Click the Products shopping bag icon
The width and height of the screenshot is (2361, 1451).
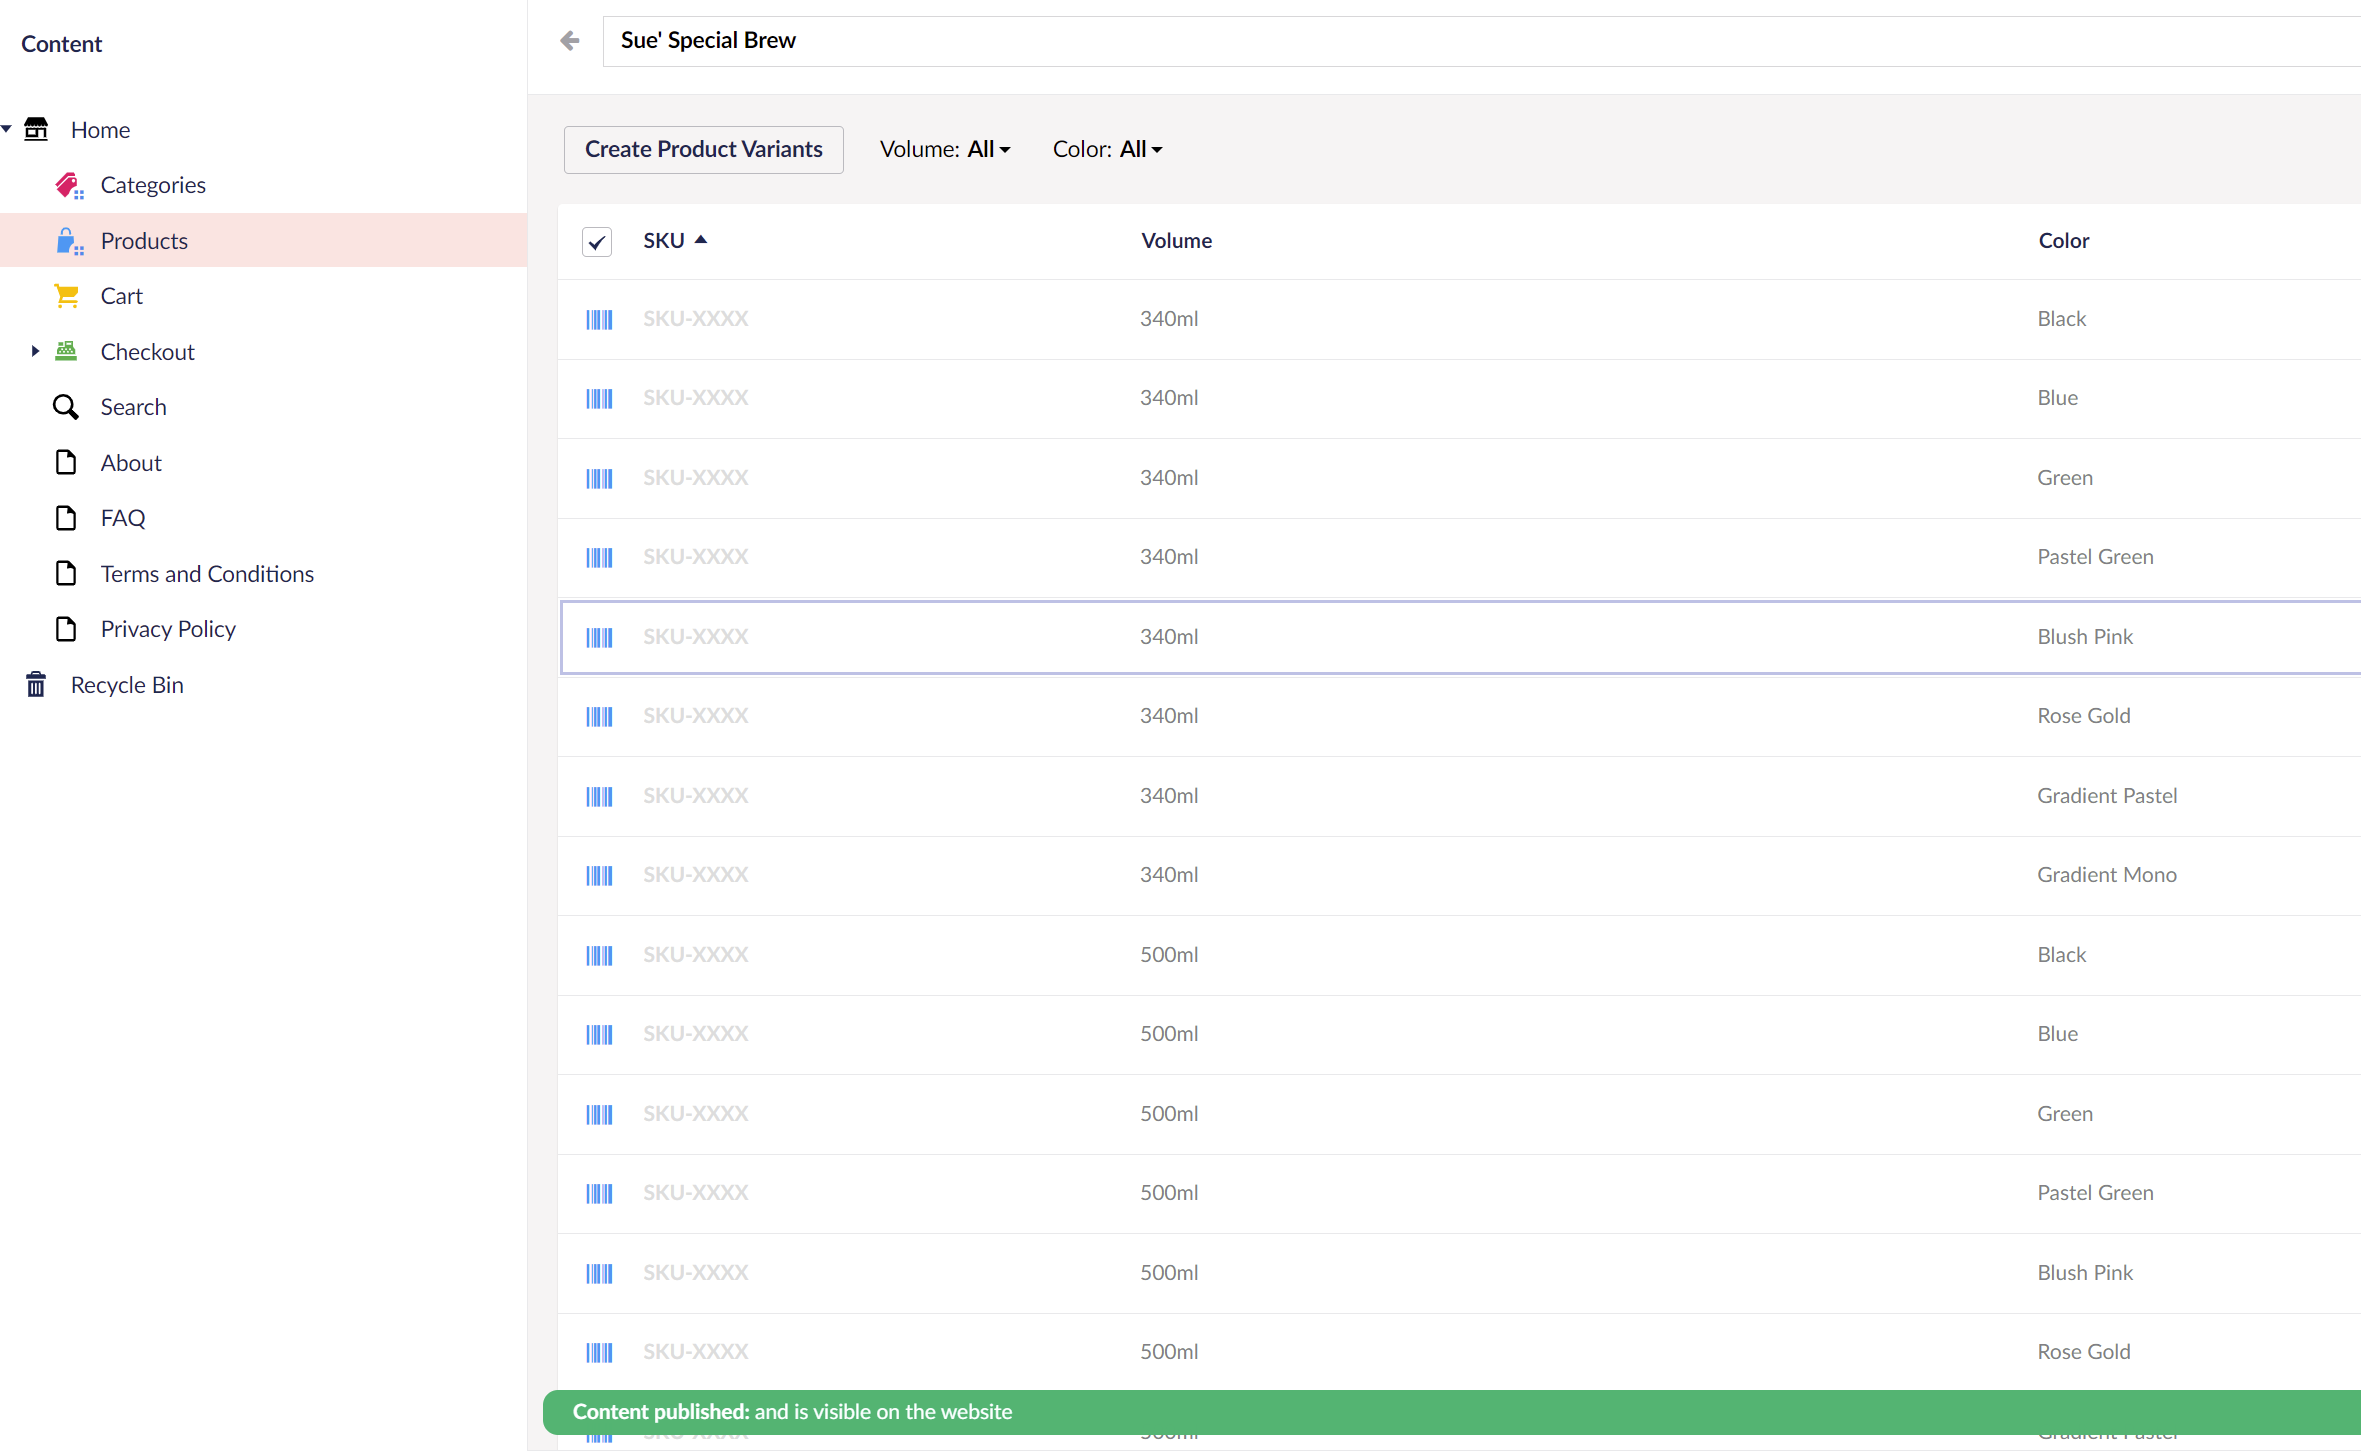click(69, 241)
